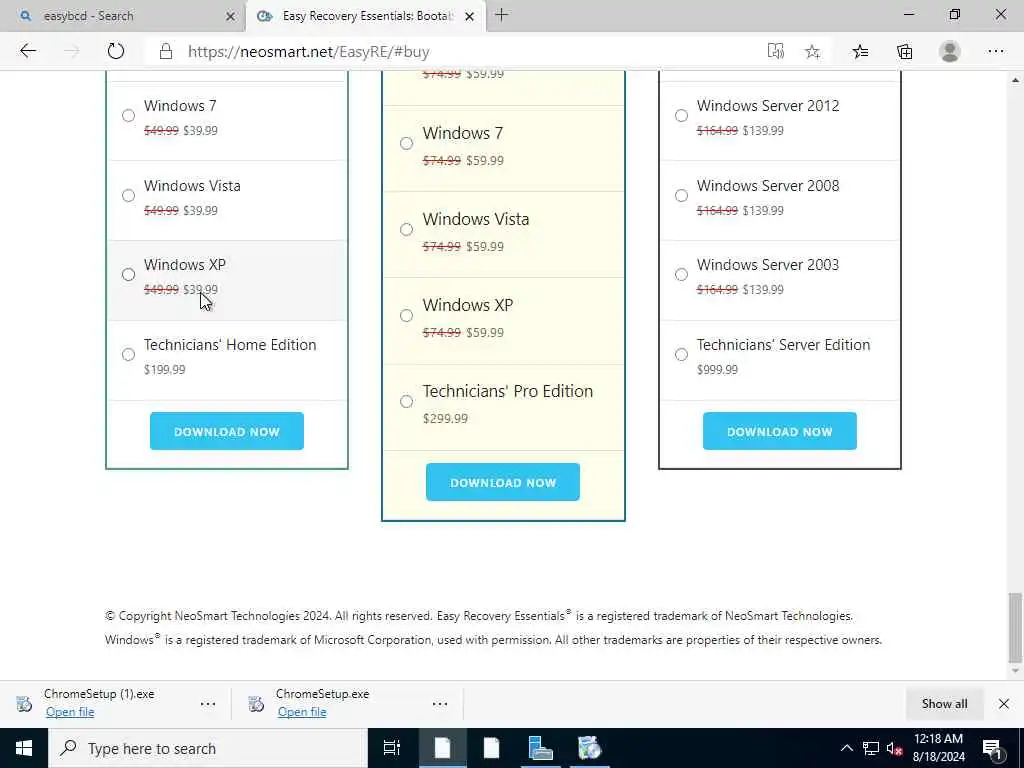The height and width of the screenshot is (768, 1024).
Task: Open a new tab with plus icon
Action: [501, 15]
